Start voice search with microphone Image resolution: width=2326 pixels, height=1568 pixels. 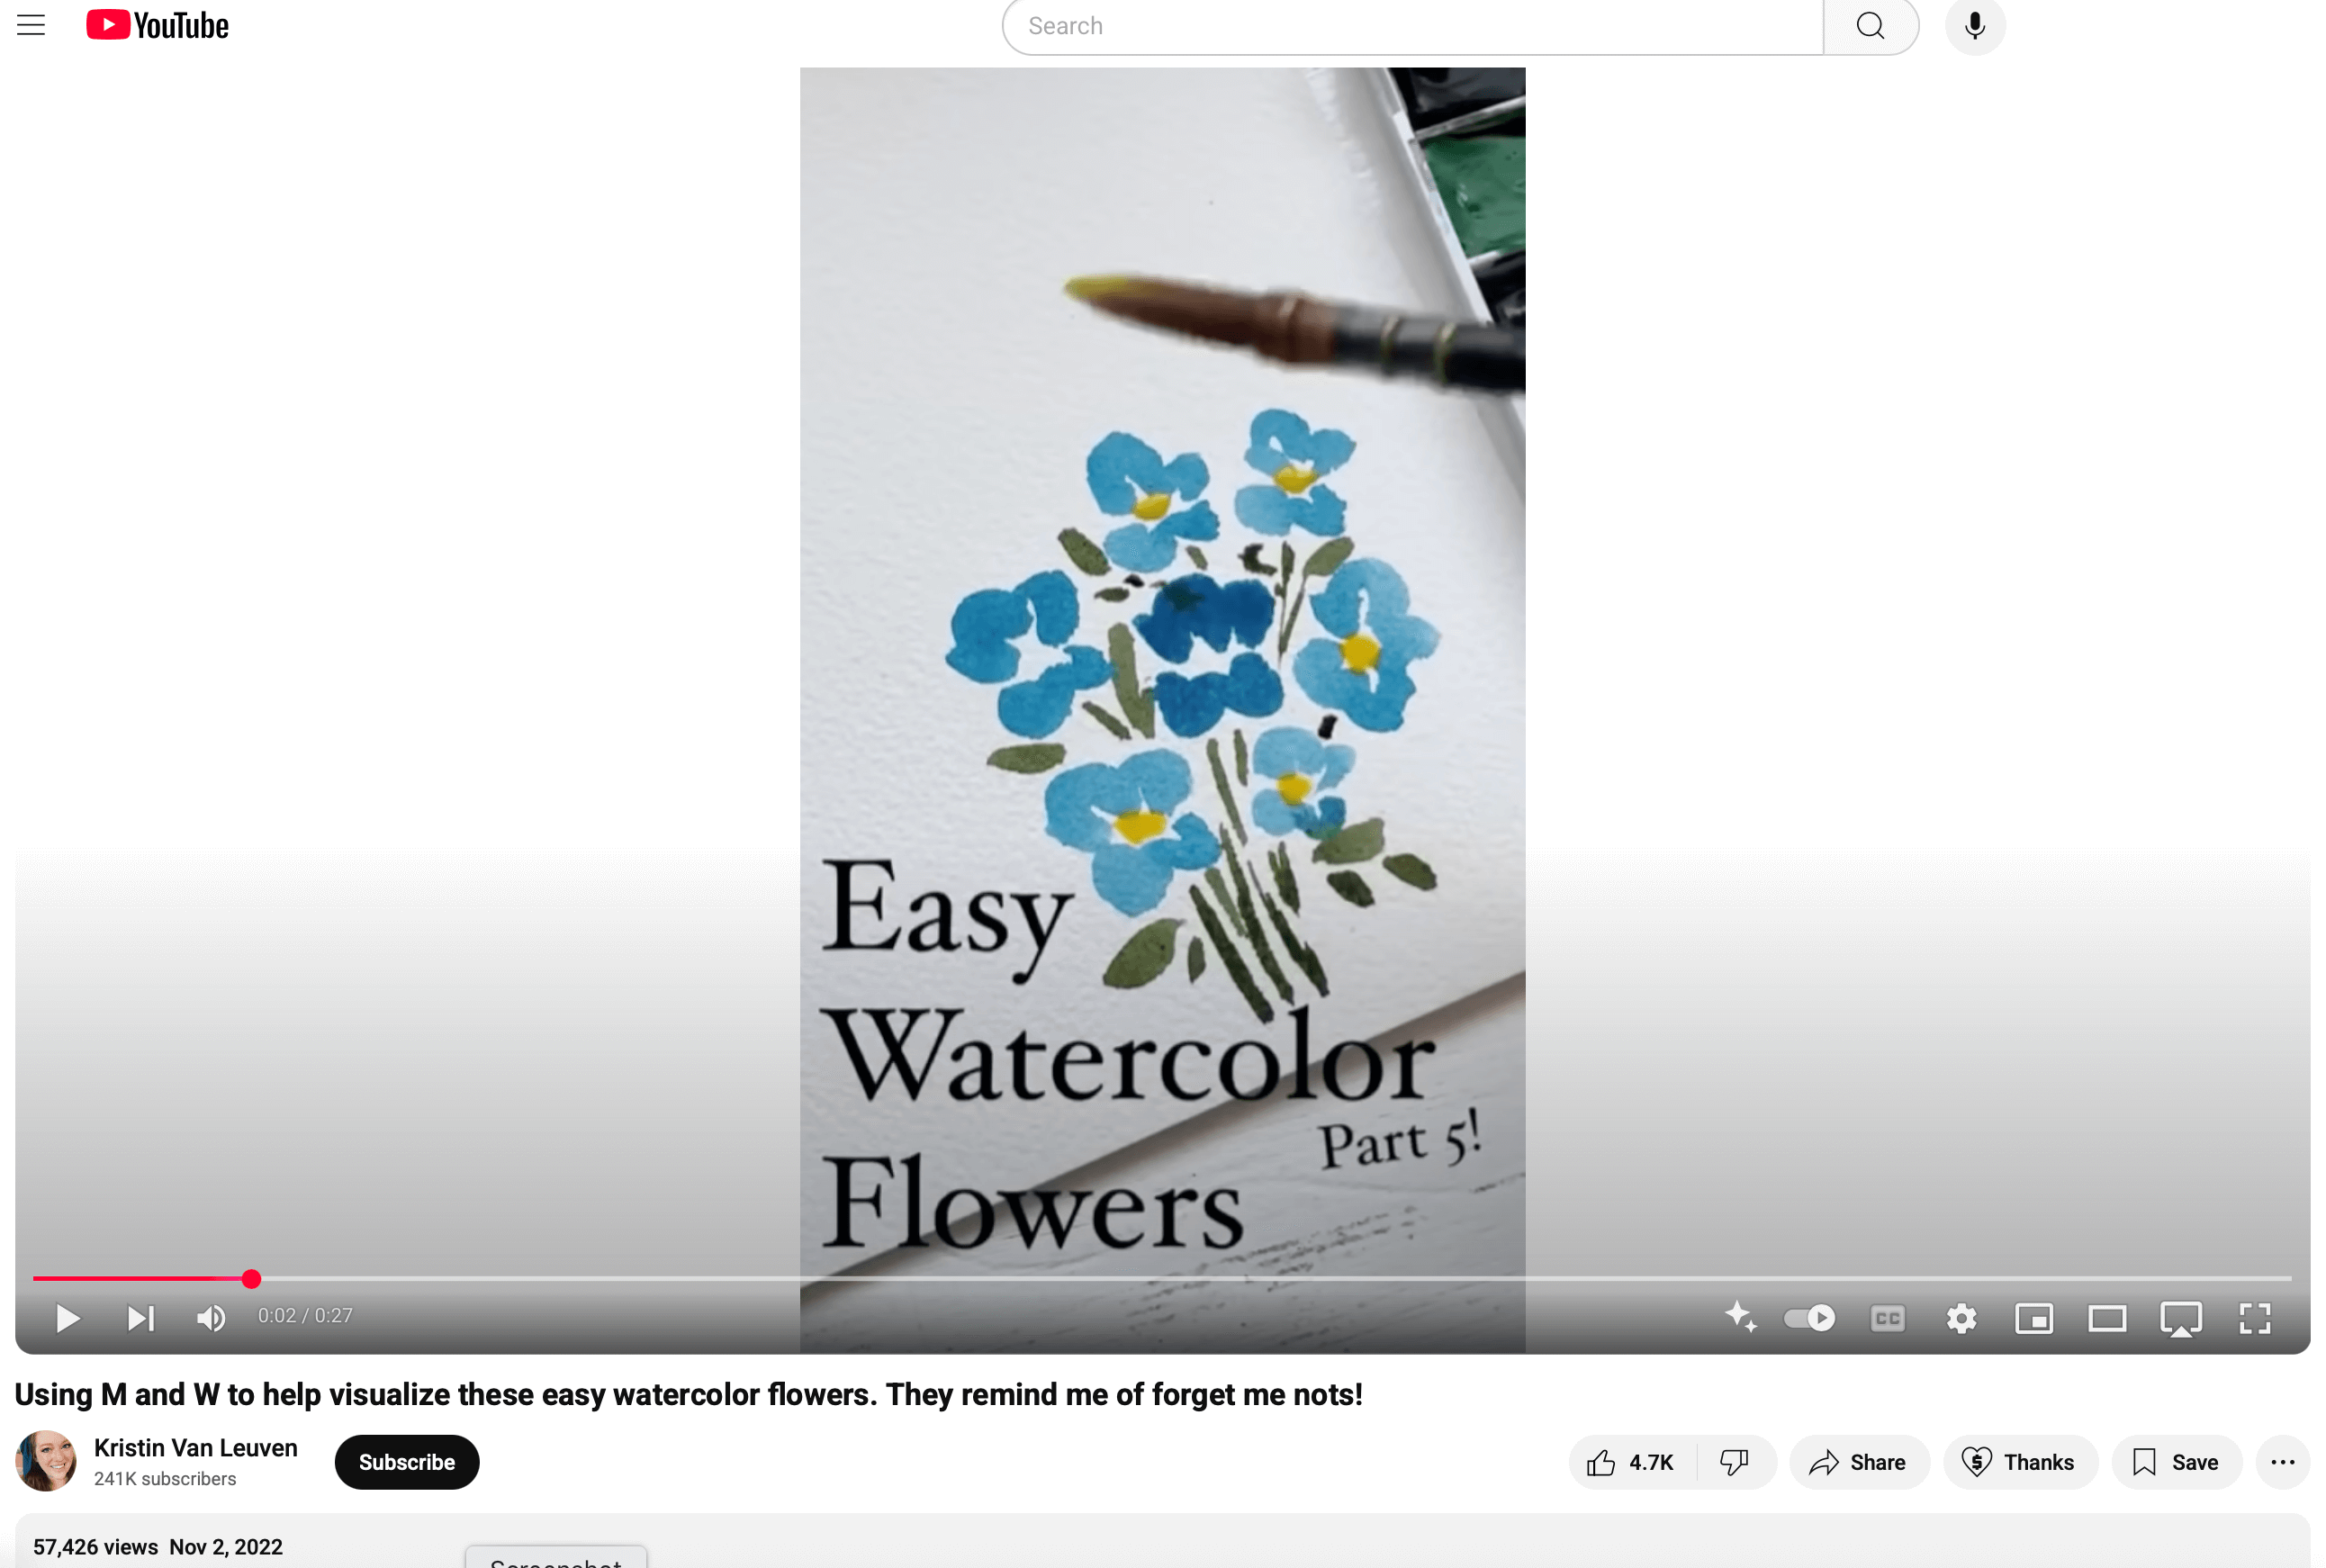coord(1974,26)
